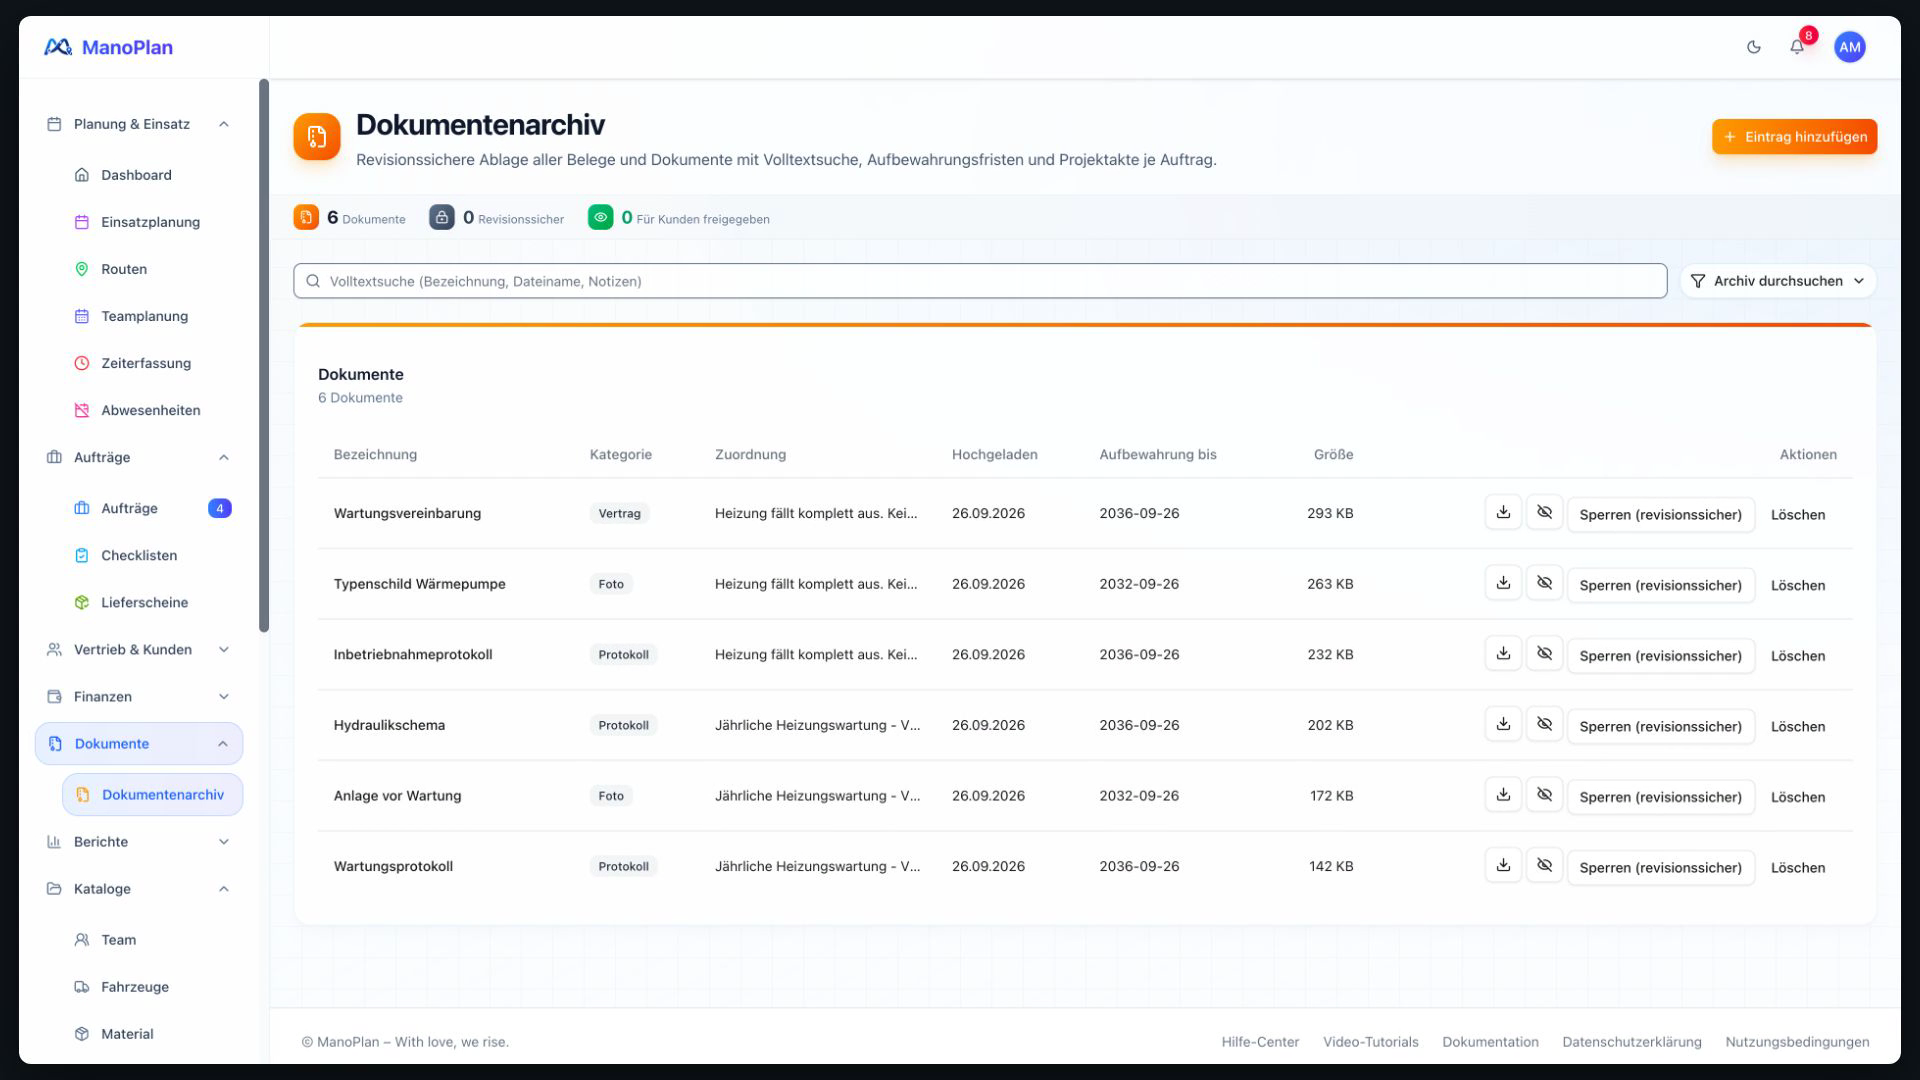
Task: Toggle dark mode with the moon icon
Action: (x=1753, y=47)
